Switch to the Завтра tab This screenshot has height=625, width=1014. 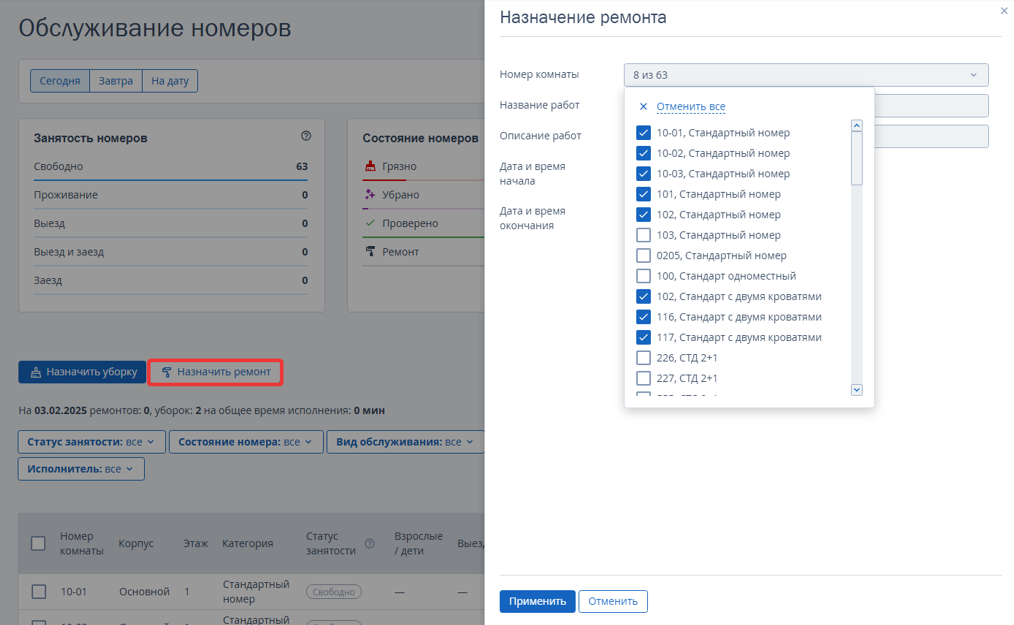coord(116,81)
